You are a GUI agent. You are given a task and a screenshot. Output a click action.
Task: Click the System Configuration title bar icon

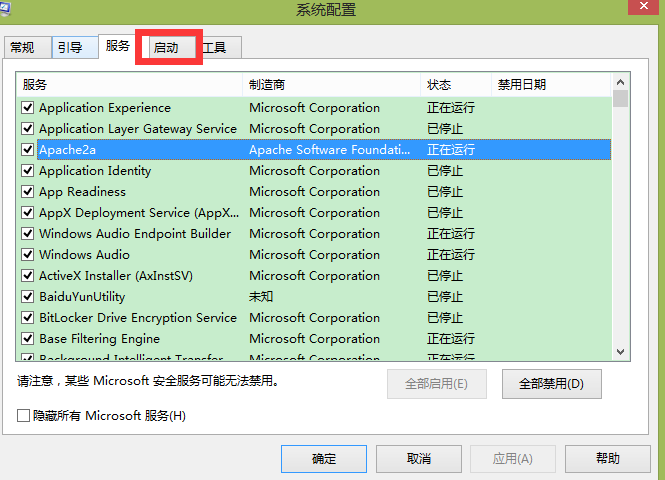(7, 9)
